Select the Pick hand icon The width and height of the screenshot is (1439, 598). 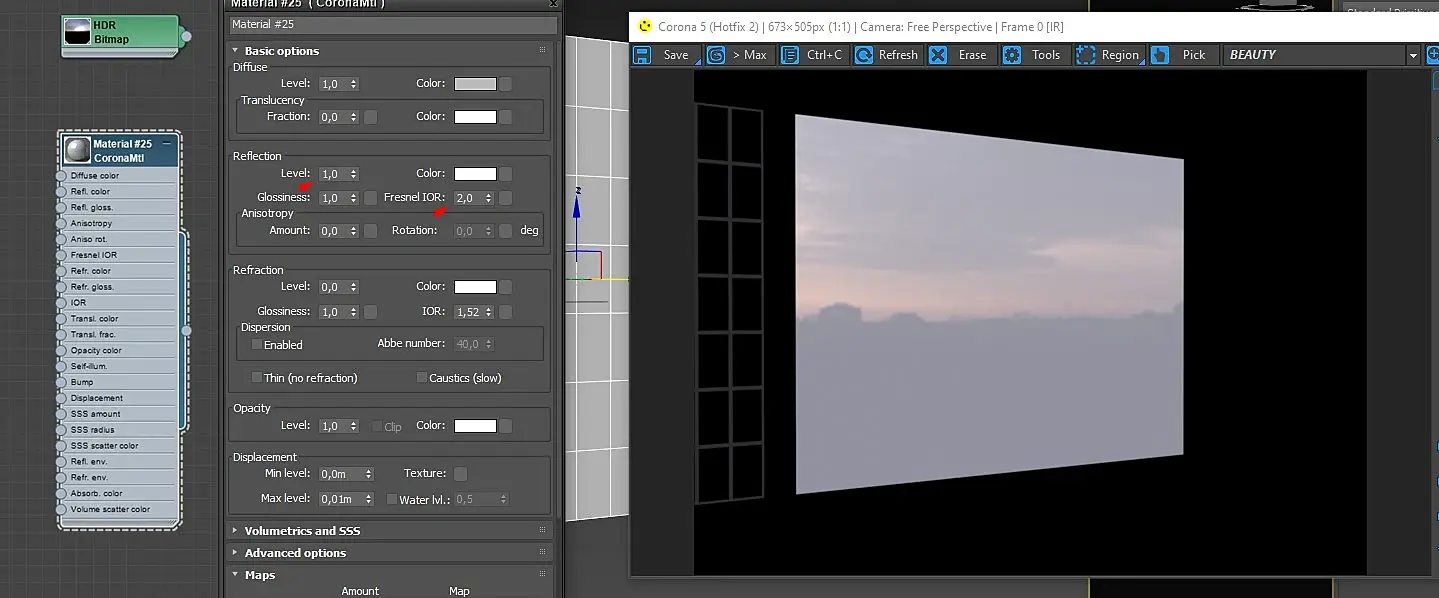(1160, 55)
